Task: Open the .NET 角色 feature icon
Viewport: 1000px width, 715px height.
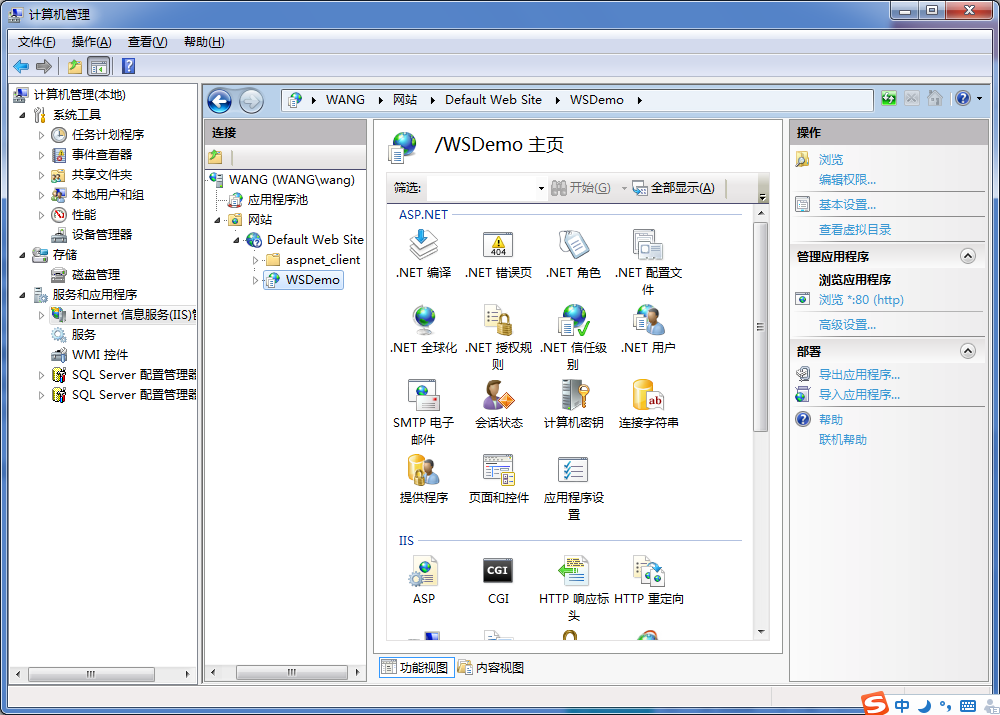Action: pyautogui.click(x=573, y=246)
